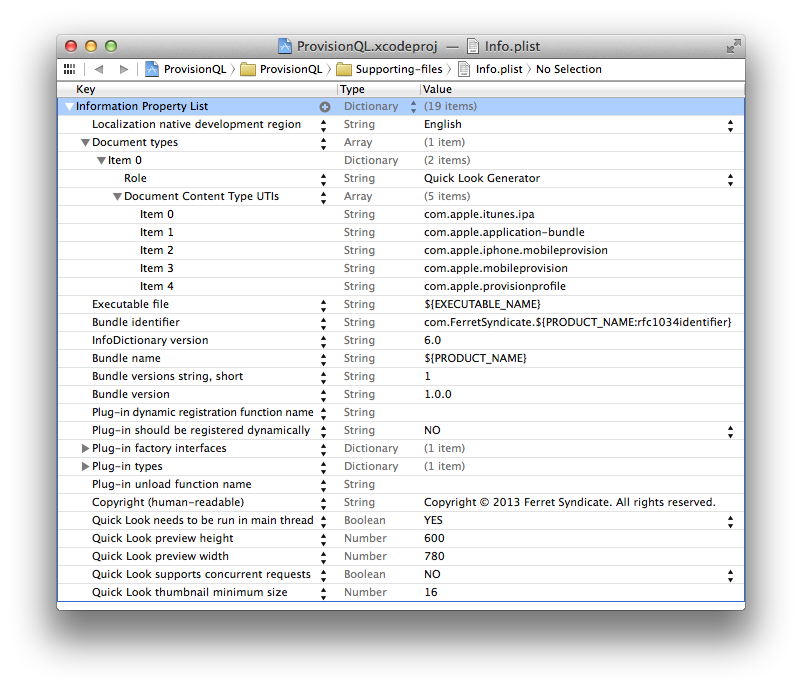Screen dimensions: 802x689
Task: Collapse the Information Property List triangle
Action: click(69, 106)
